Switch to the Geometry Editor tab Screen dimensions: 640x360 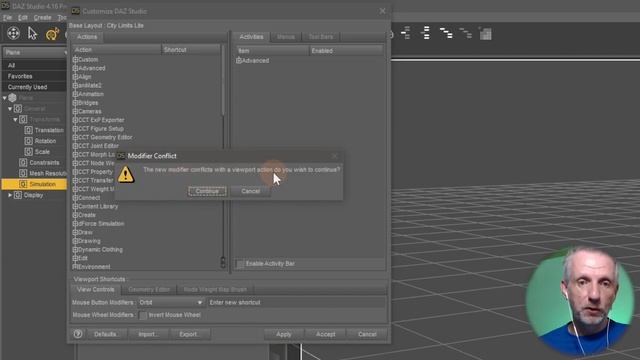[x=149, y=289]
